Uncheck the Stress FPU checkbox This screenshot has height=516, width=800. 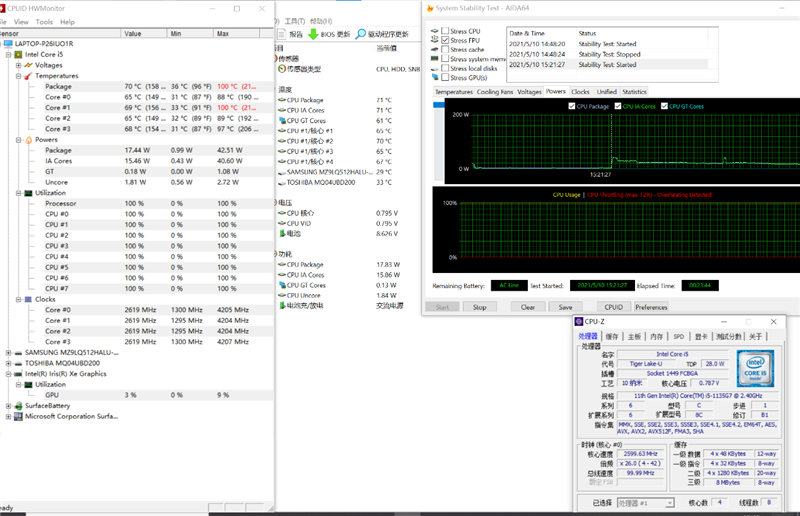pos(445,40)
